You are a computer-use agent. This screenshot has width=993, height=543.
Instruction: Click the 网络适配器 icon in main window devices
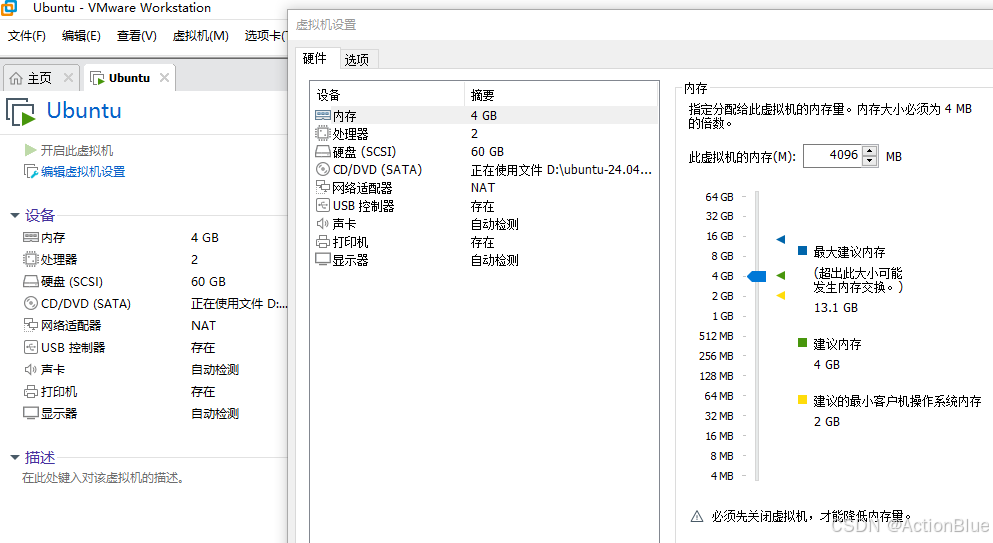point(30,325)
